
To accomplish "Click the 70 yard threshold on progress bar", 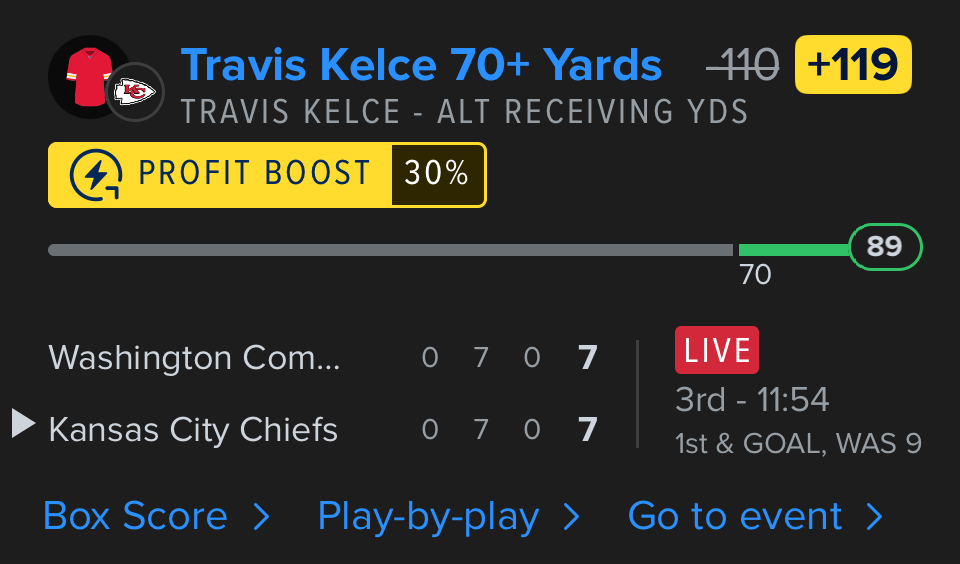I will (x=754, y=274).
